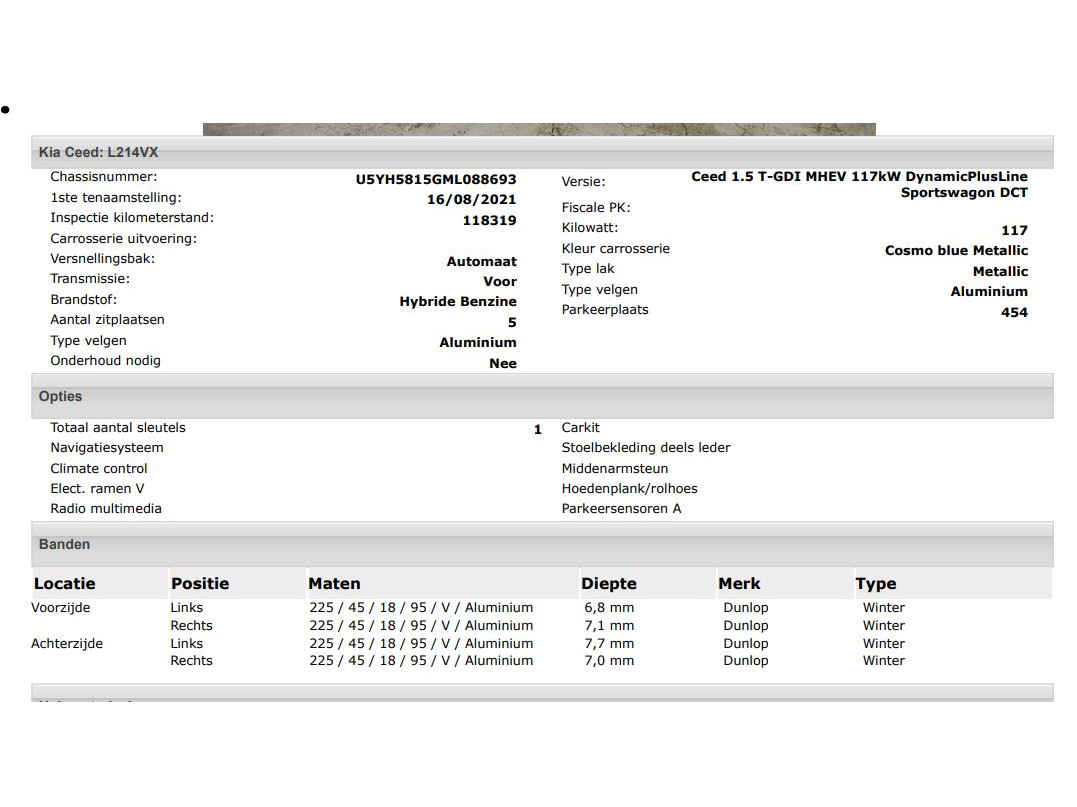Click the 7,7 mm tire depth value
The width and height of the screenshot is (1077, 807).
pos(609,644)
